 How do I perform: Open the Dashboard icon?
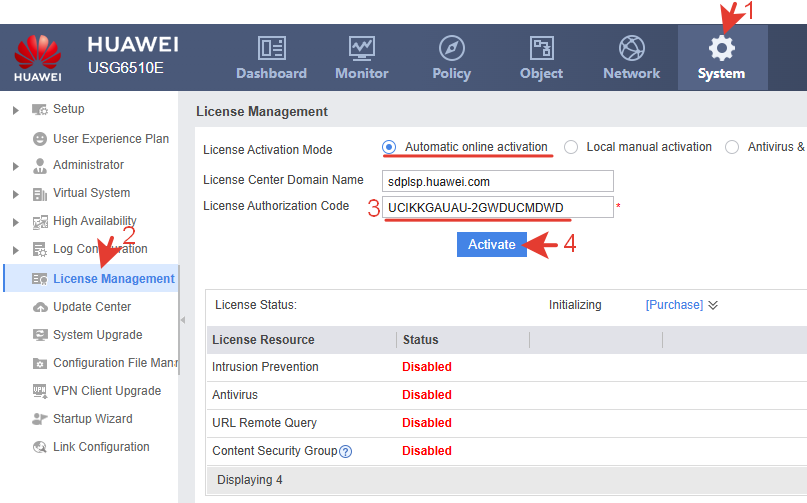click(271, 48)
